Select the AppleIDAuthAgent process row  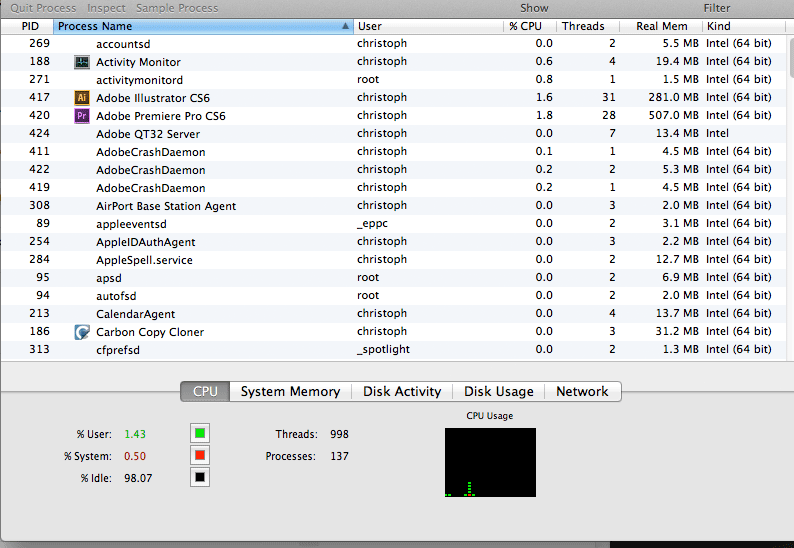(393, 242)
